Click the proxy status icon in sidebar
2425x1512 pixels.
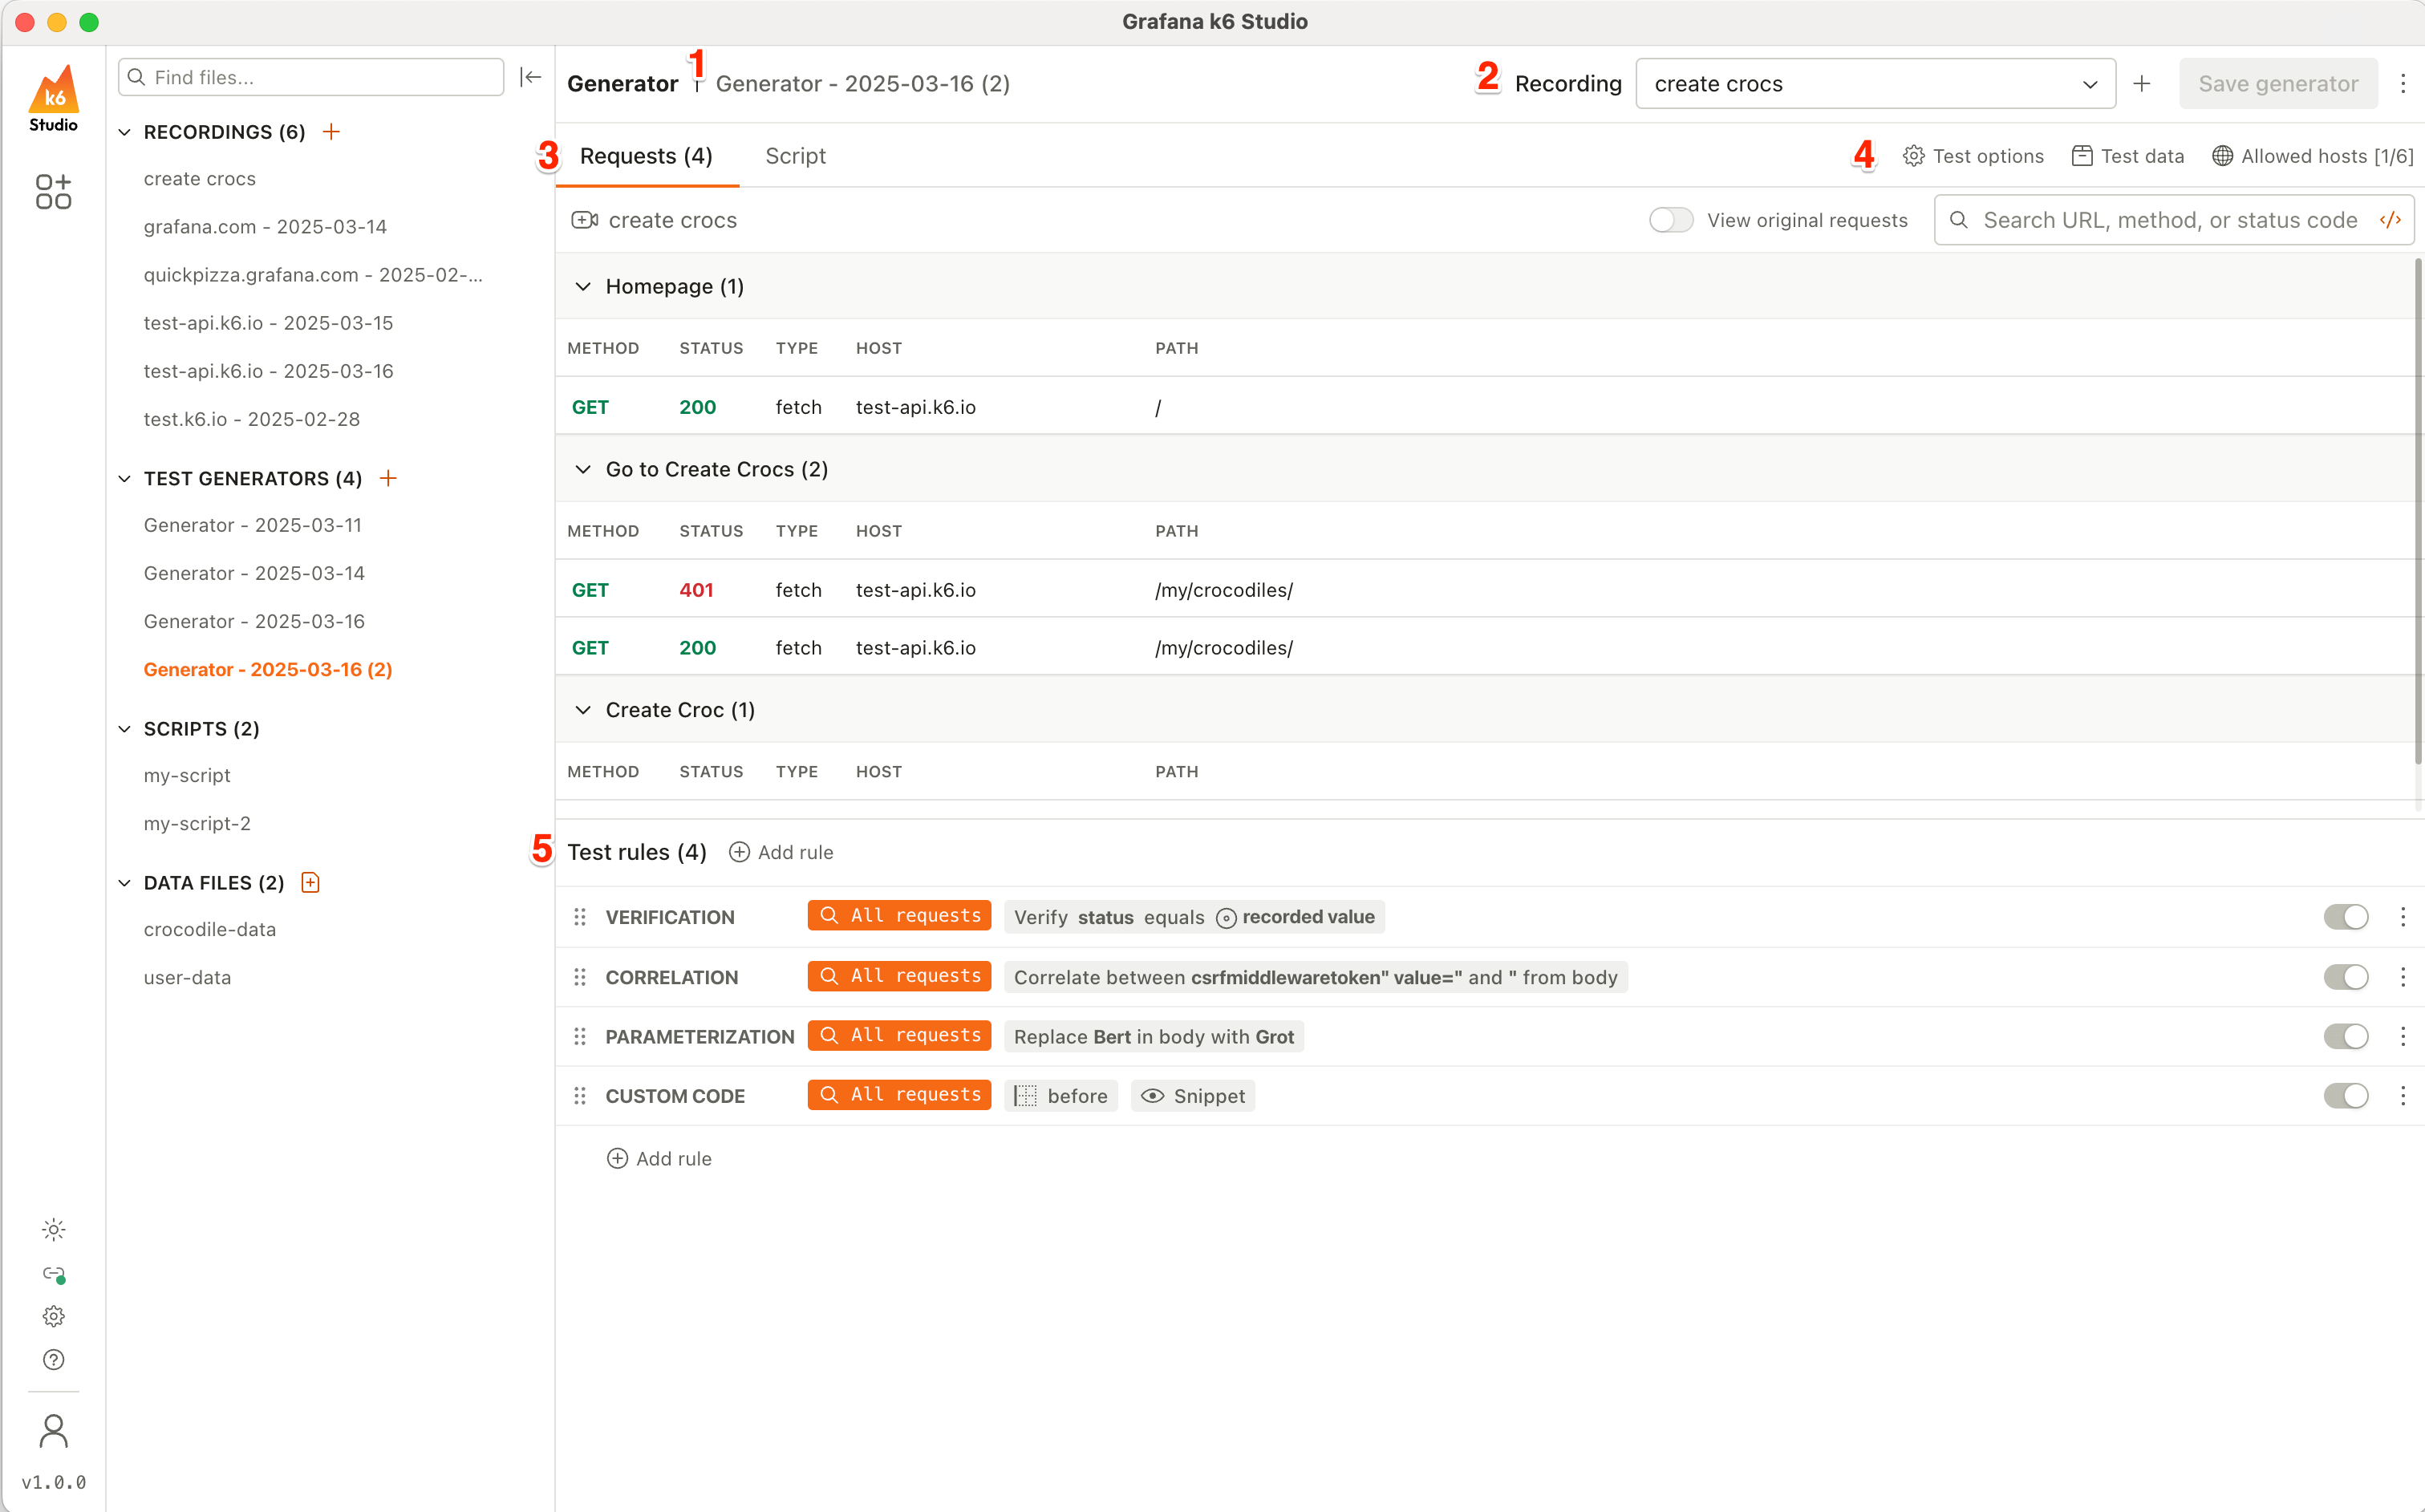coord(54,1274)
